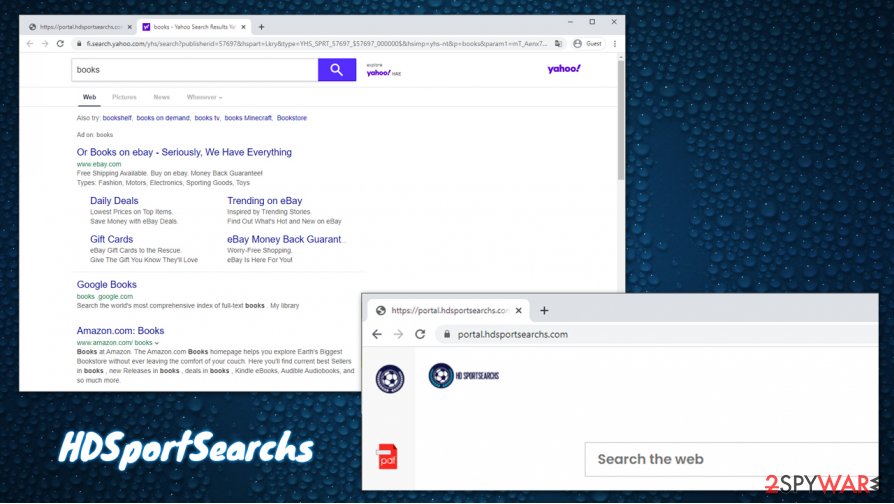
Task: Click the red PDF icon in the sidebar
Action: pos(388,457)
